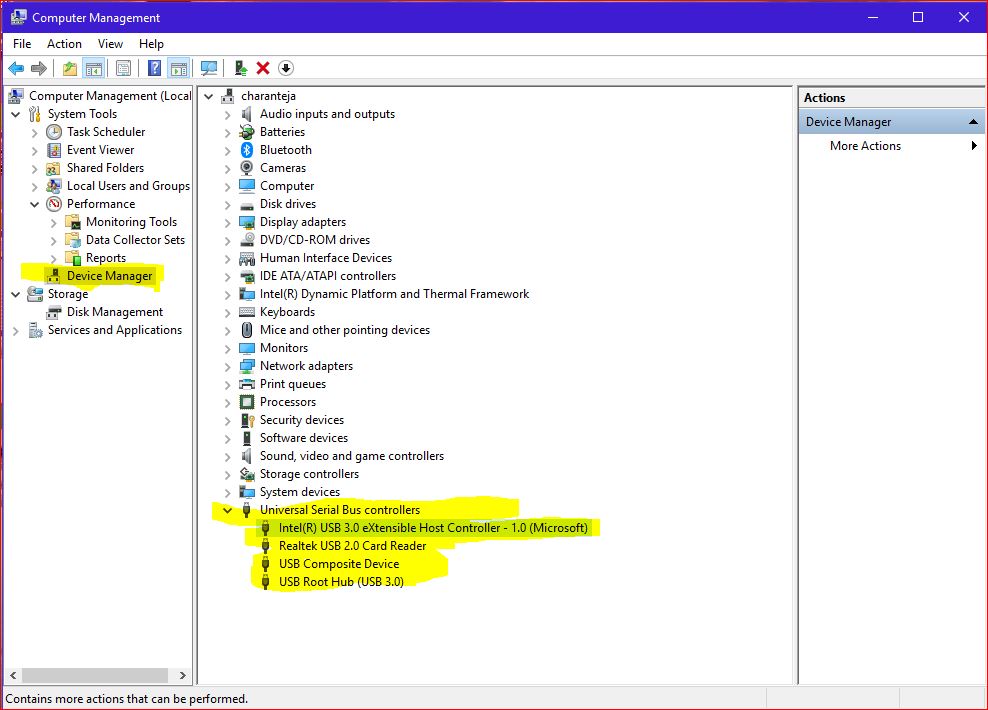Toggle Show/Hide Console Tree toolbar icon

[94, 68]
